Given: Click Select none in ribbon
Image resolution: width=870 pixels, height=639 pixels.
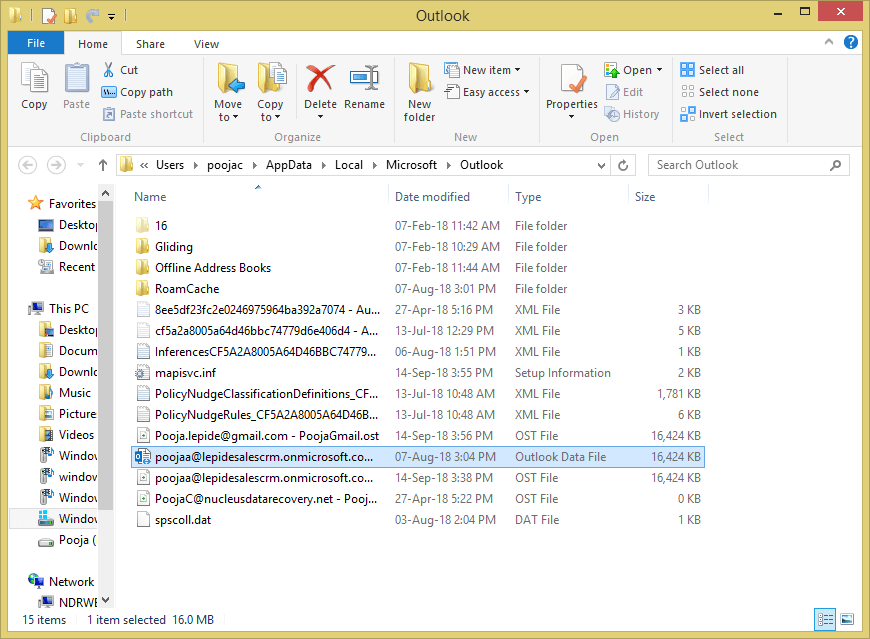Looking at the screenshot, I should [719, 92].
